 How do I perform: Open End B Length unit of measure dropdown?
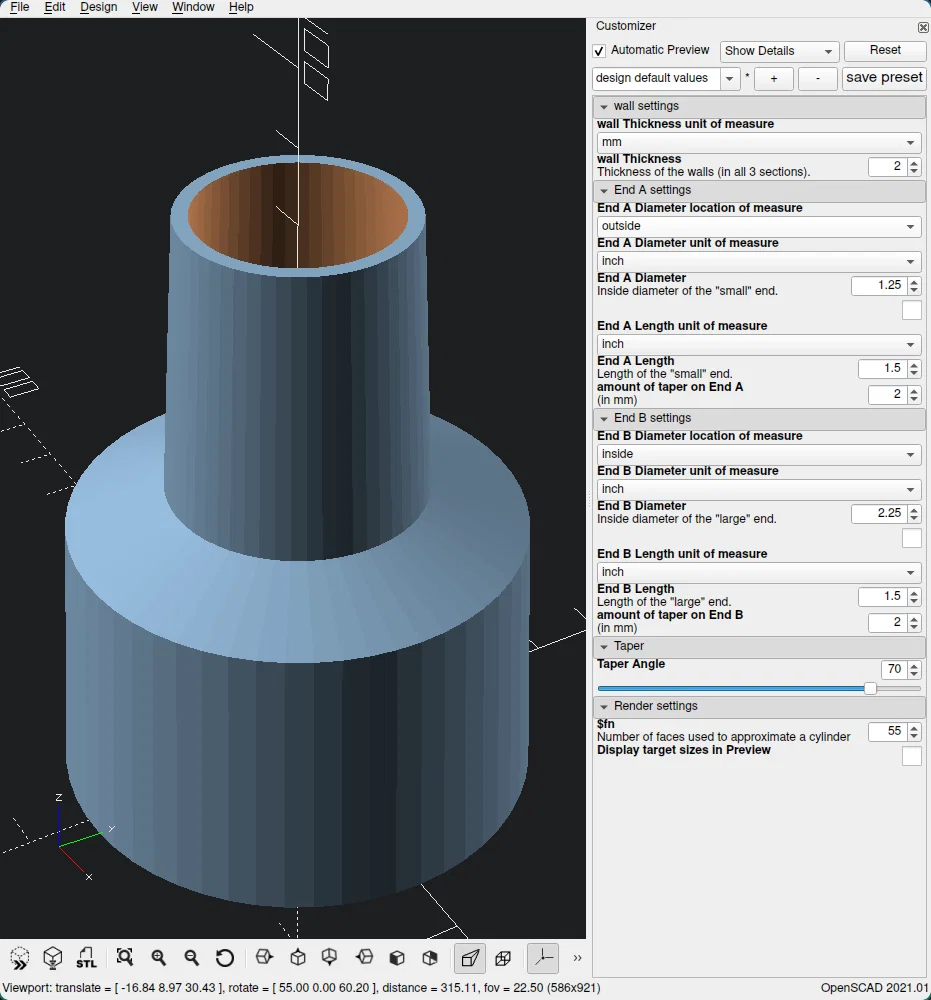(x=759, y=572)
